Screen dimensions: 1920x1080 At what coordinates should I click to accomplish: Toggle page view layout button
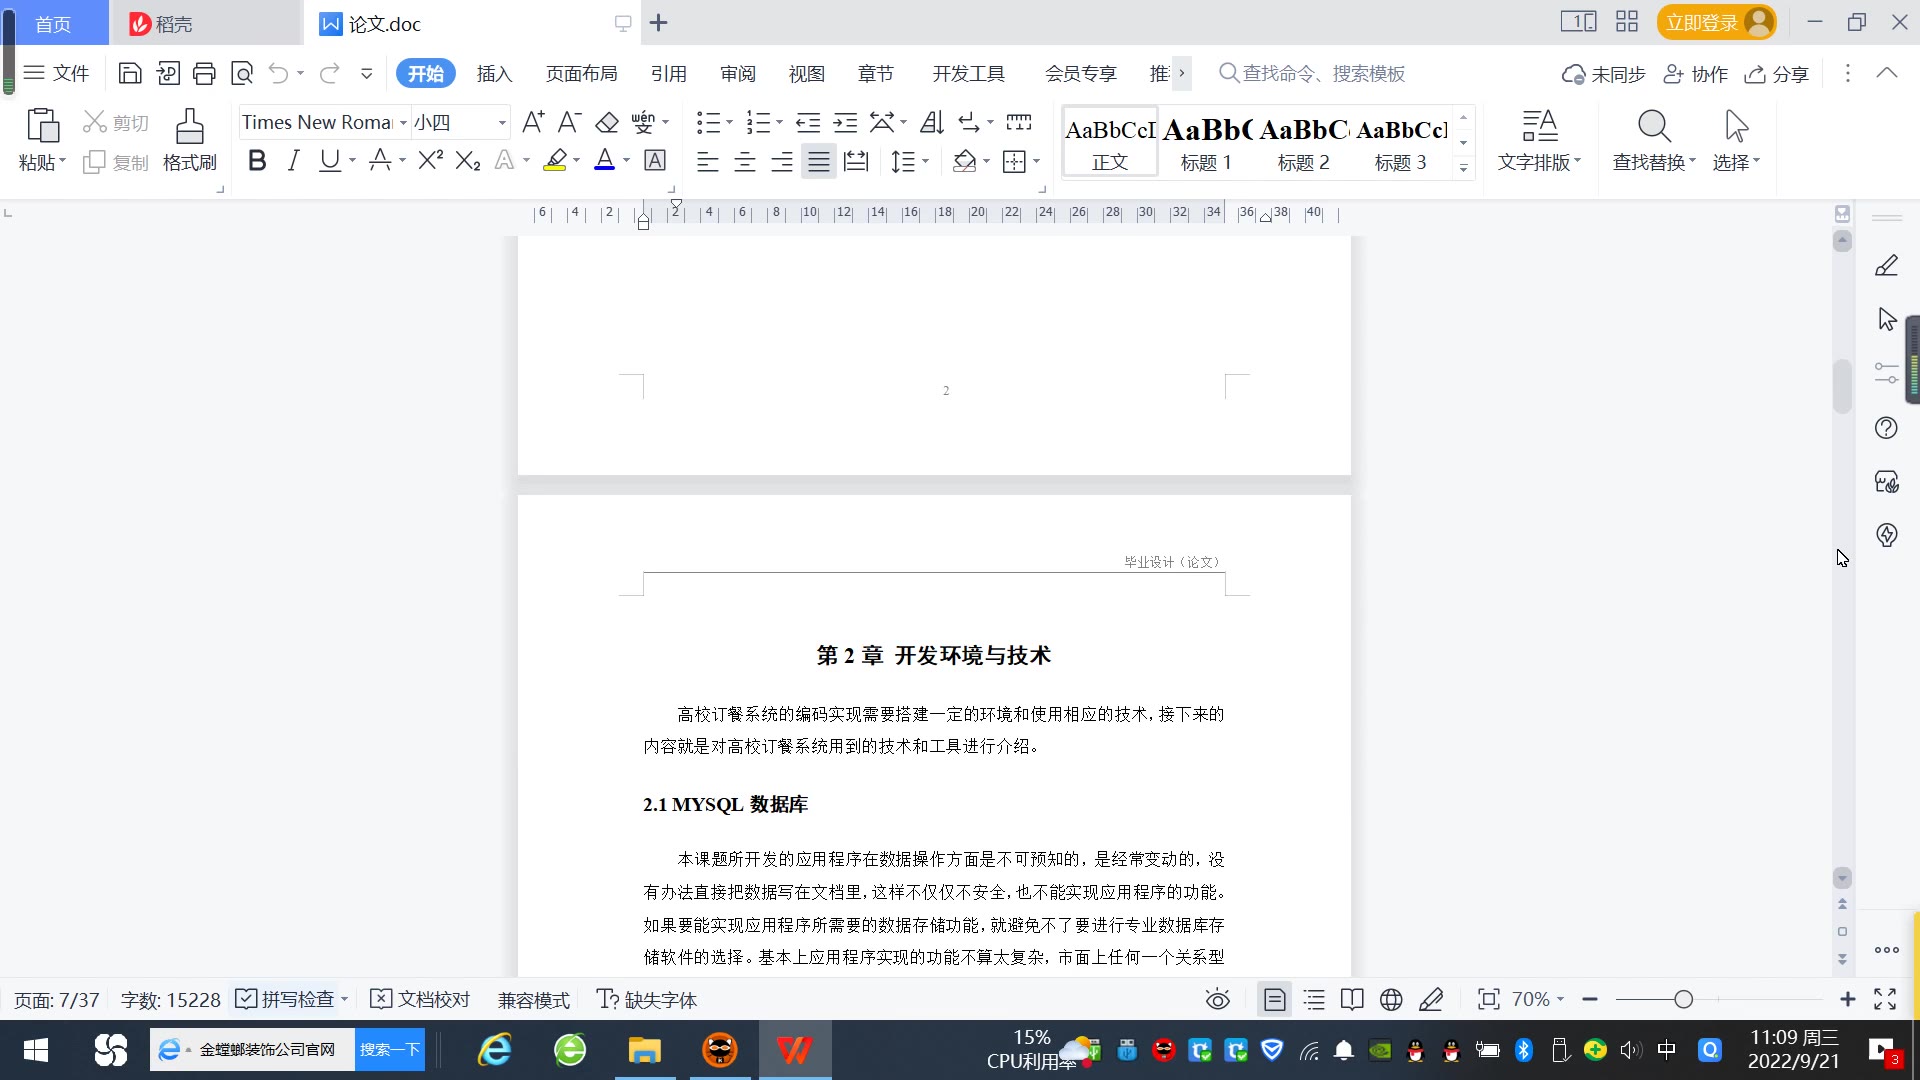coord(1274,999)
